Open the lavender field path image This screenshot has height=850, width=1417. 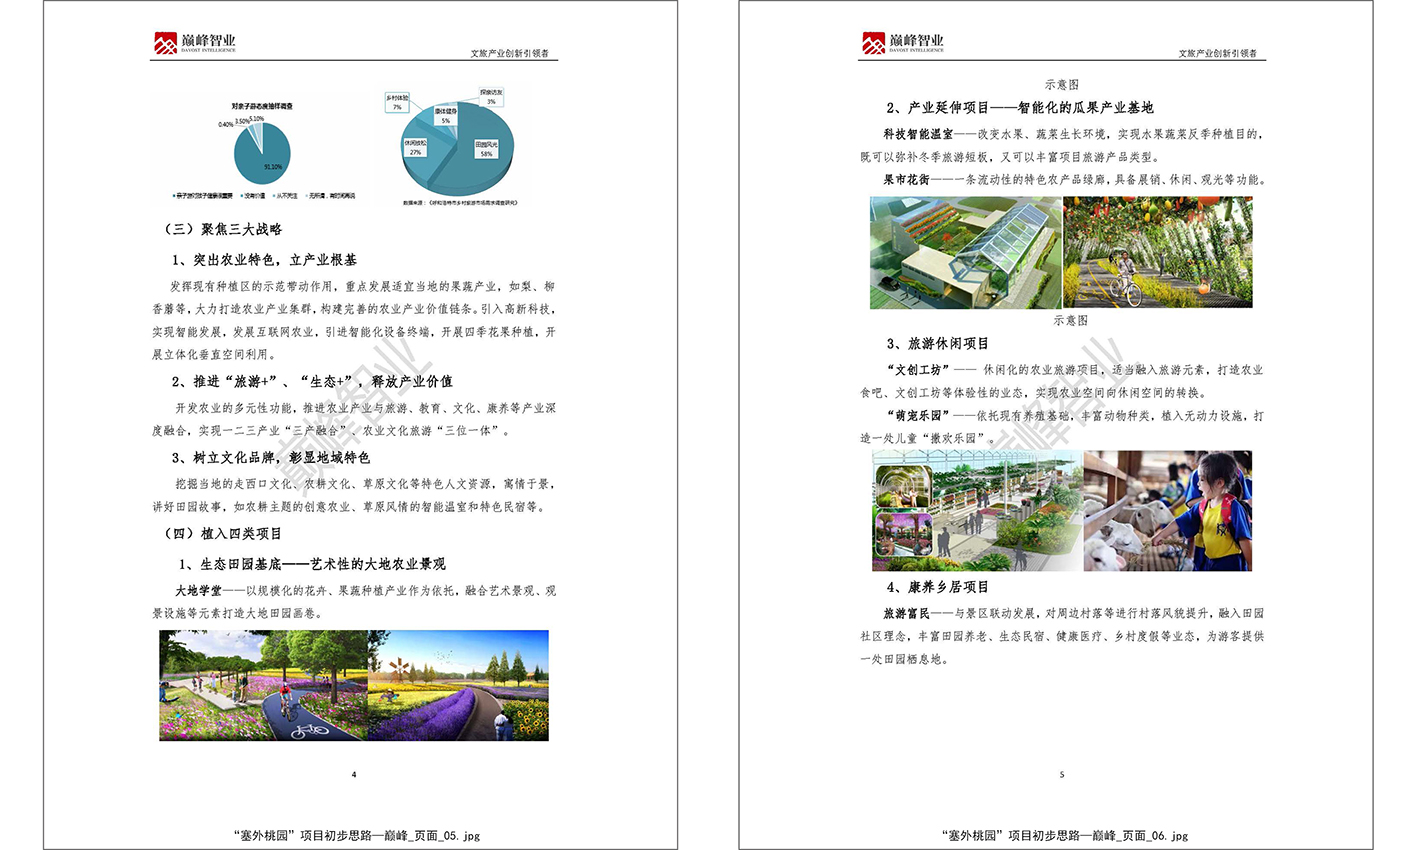point(458,685)
